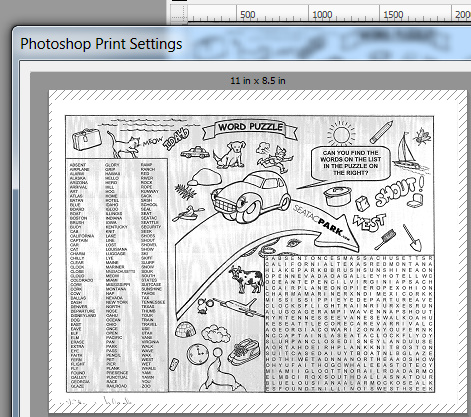Click the 500 mark on horizontal ruler
The image size is (471, 417).
pyautogui.click(x=248, y=15)
